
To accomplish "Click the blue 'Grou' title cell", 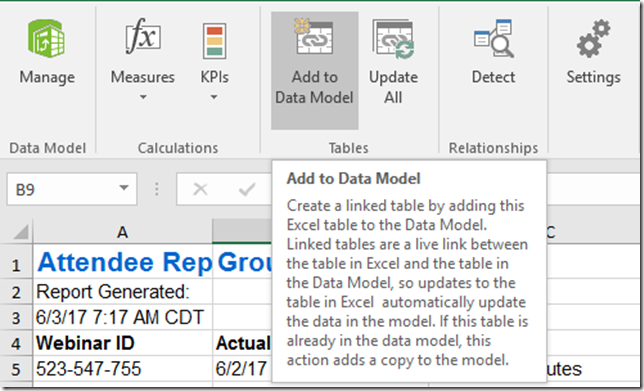I will (x=242, y=262).
